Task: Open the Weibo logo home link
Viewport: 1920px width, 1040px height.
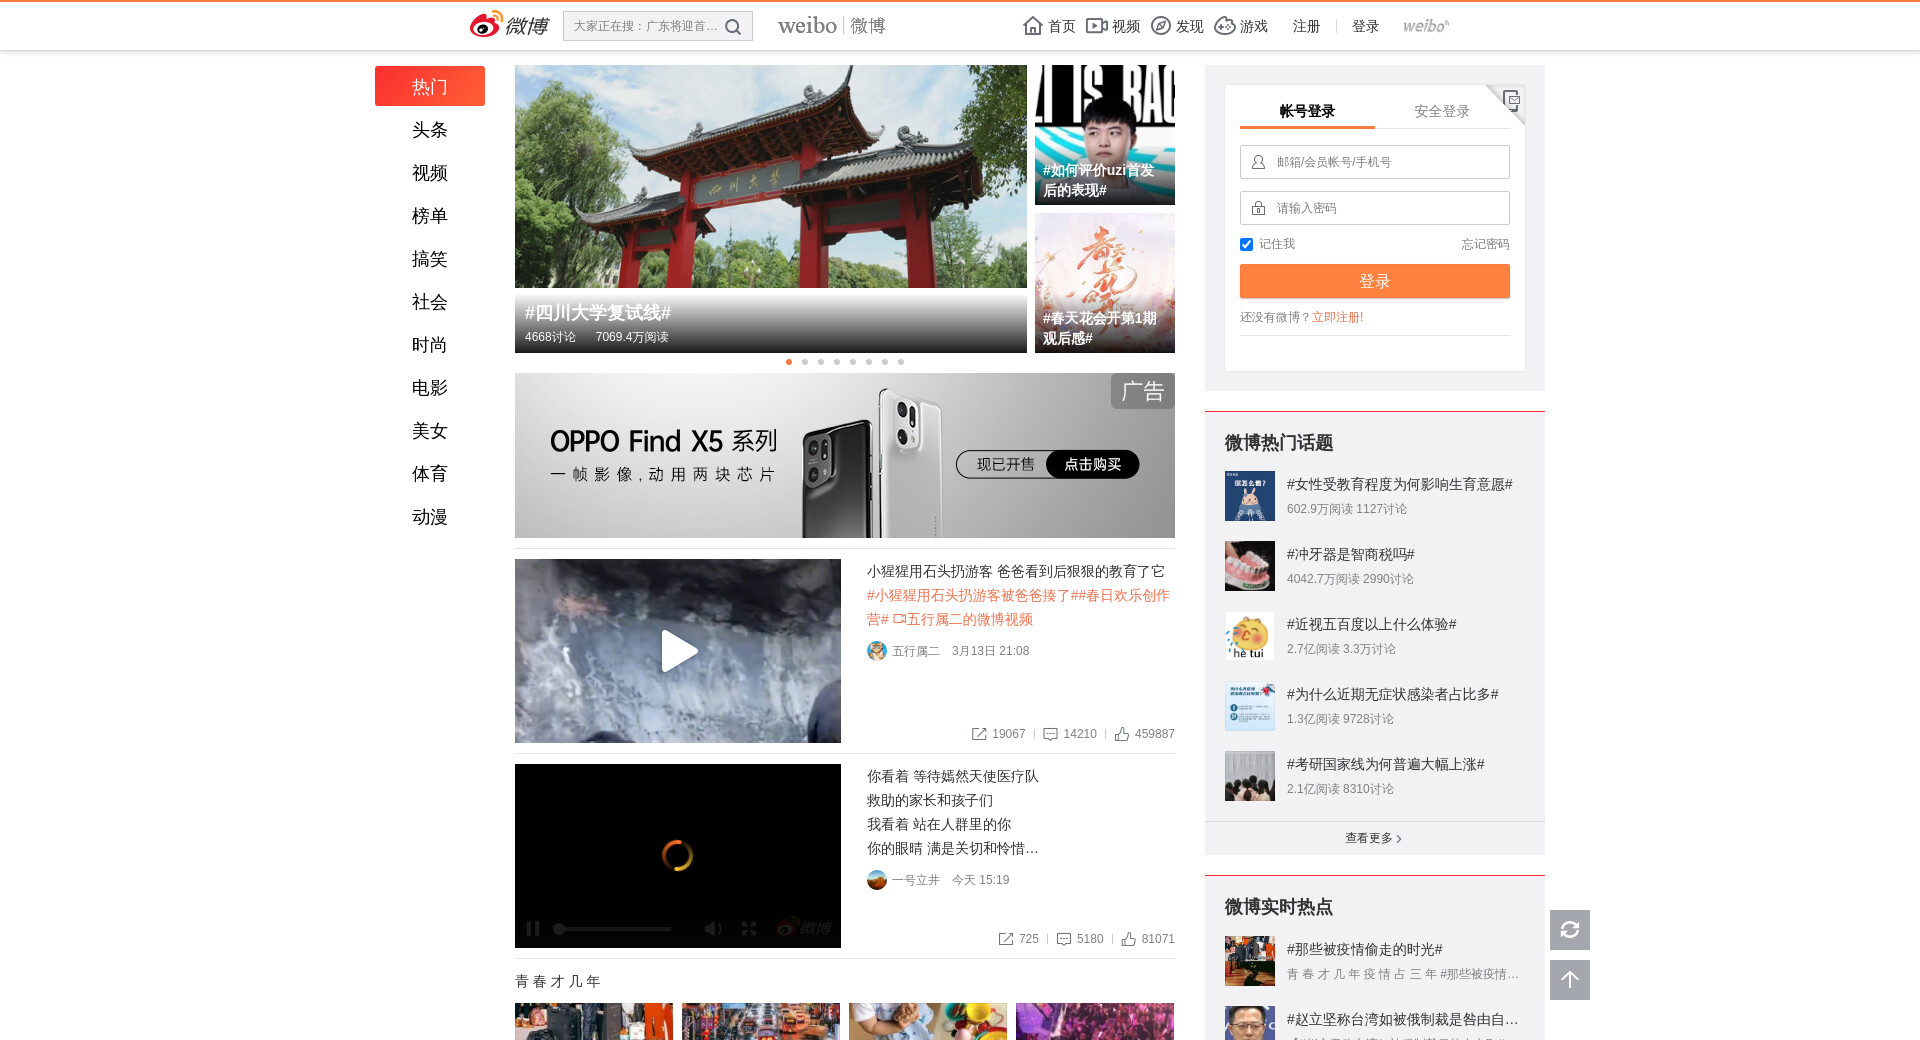Action: pyautogui.click(x=509, y=25)
